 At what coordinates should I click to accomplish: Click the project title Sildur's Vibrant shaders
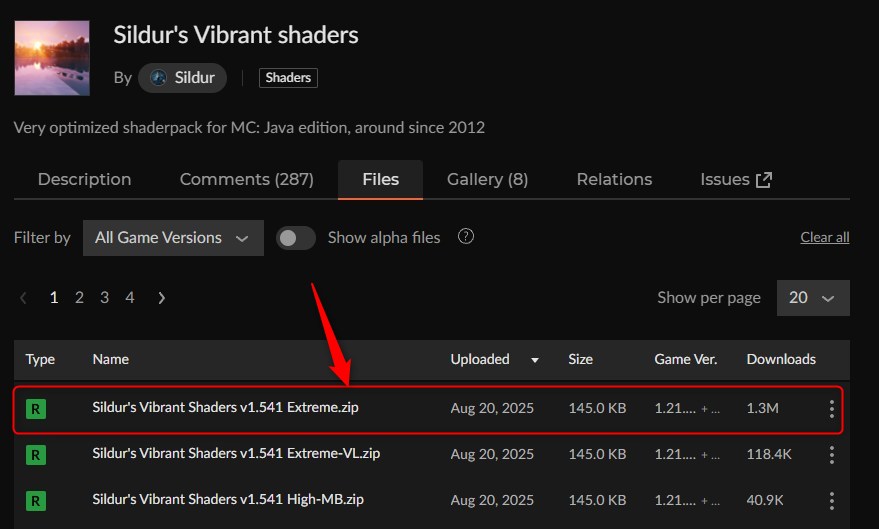[236, 35]
